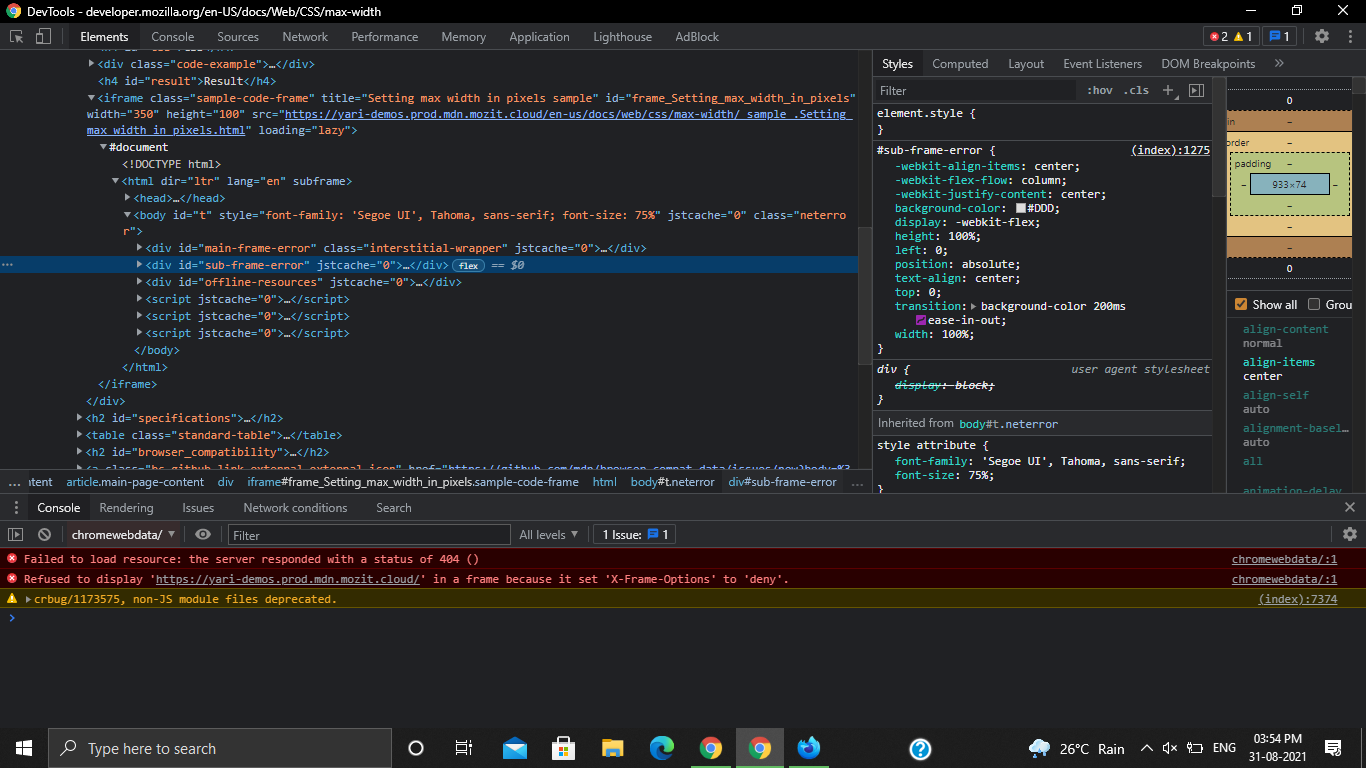Follow the (index):1275 source link
Screen dimensions: 1366x768
[1169, 149]
